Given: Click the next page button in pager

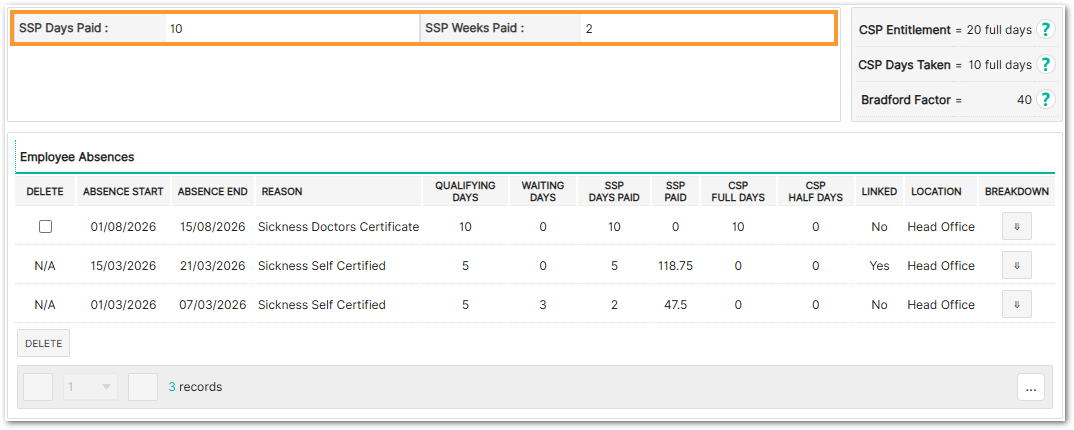Looking at the screenshot, I should pos(143,387).
